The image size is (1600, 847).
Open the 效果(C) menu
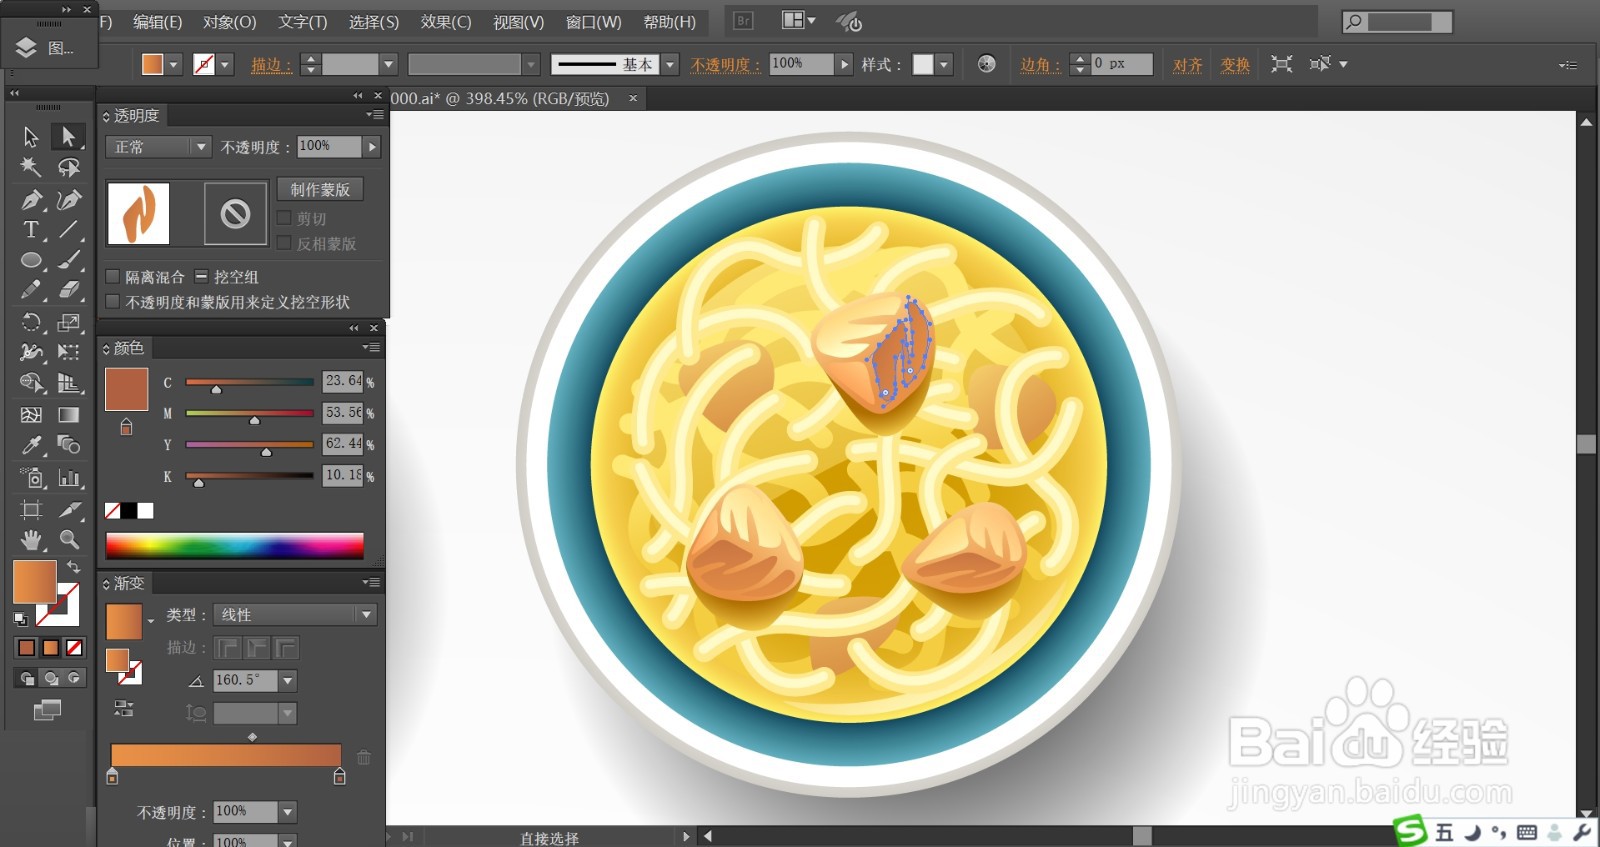(x=446, y=22)
